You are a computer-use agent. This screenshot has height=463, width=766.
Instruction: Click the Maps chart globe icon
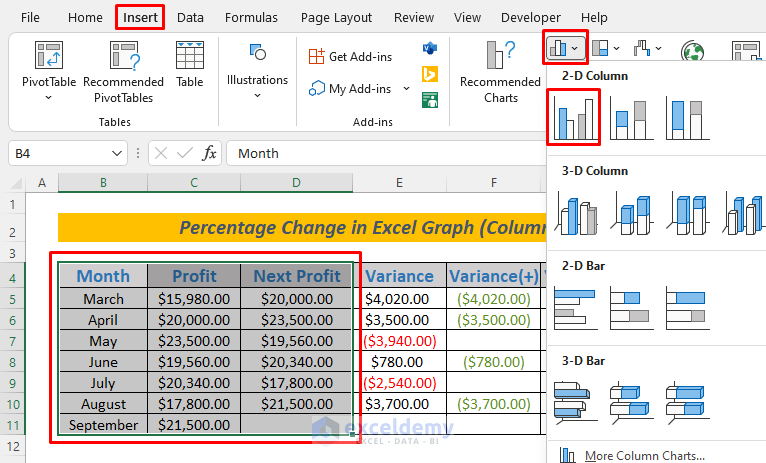[x=693, y=50]
